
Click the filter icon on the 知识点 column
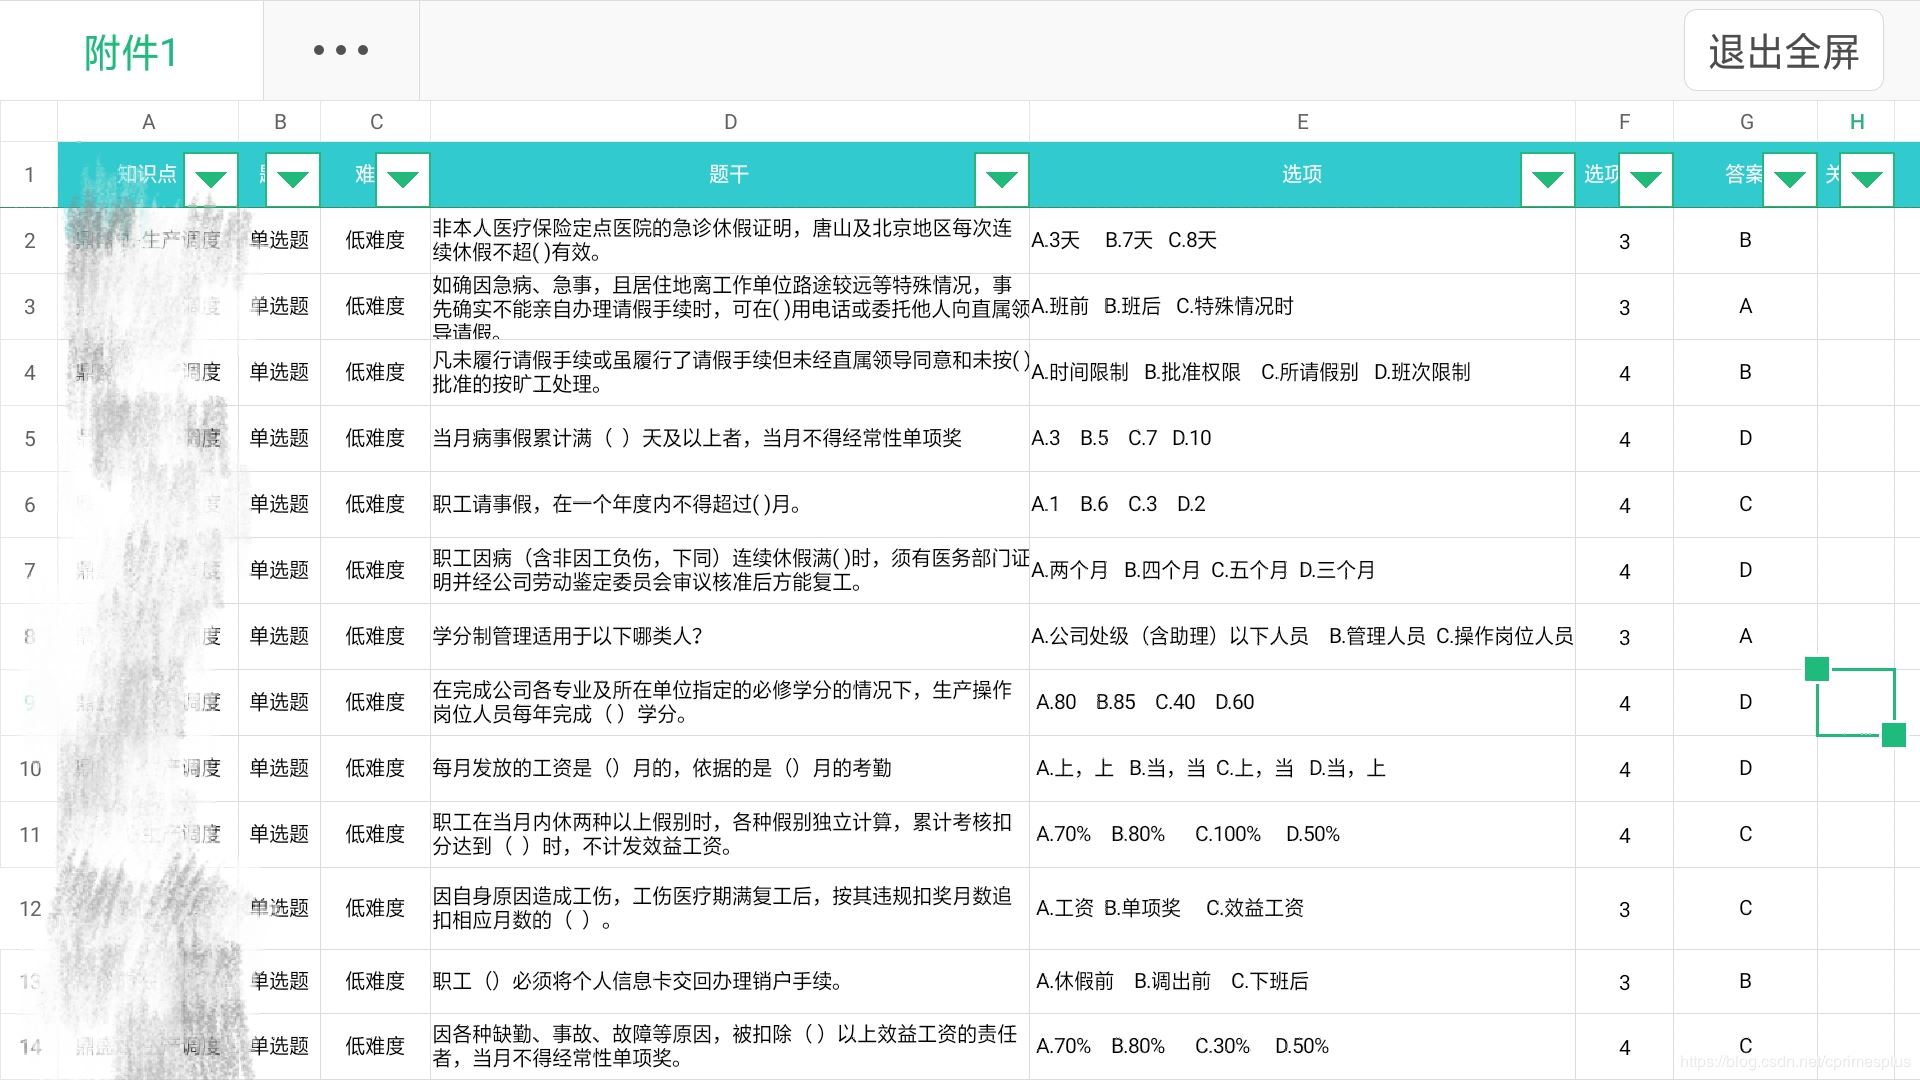tap(211, 179)
